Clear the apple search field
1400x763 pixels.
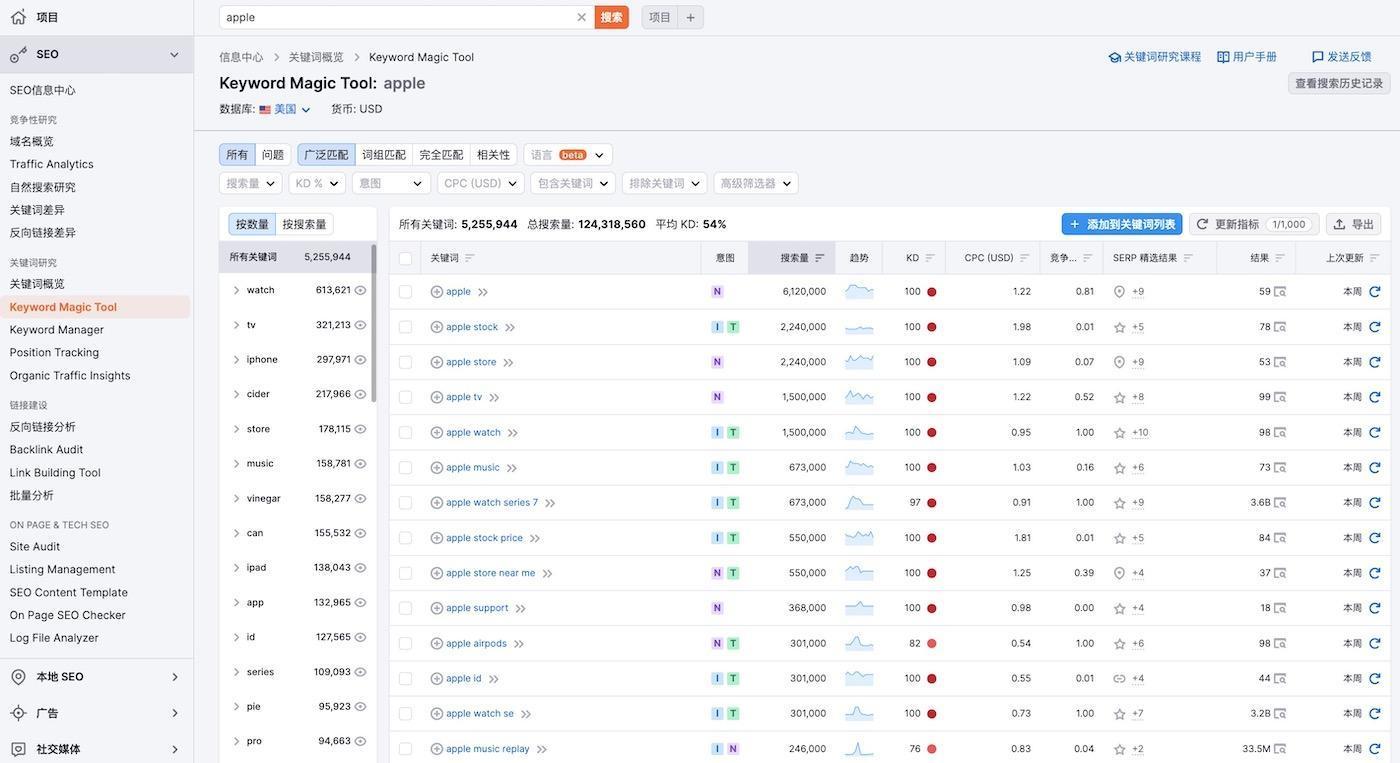(x=582, y=17)
